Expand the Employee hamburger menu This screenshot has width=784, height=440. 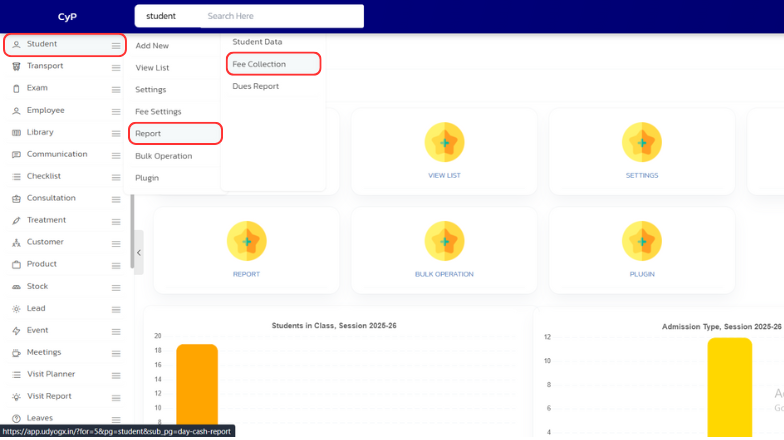[x=116, y=110]
